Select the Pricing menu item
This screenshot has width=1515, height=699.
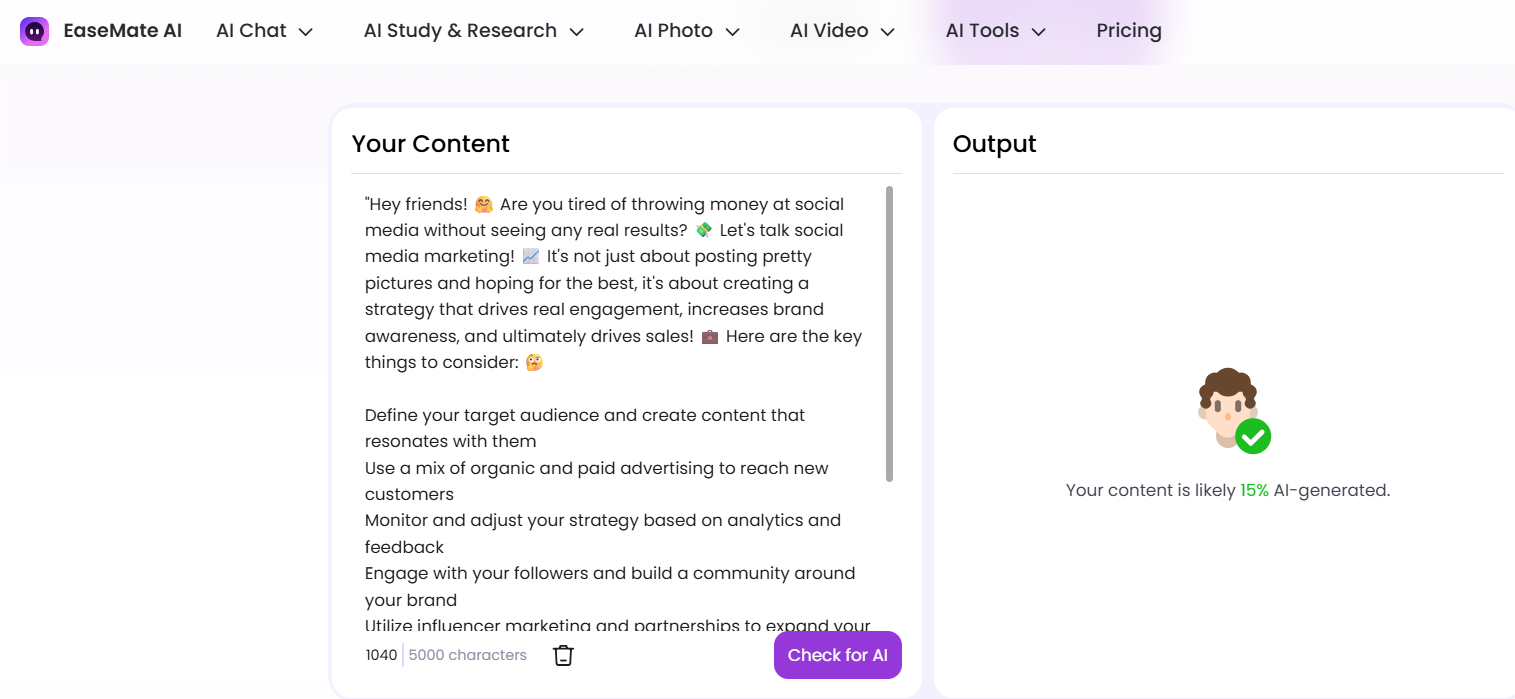pyautogui.click(x=1128, y=30)
